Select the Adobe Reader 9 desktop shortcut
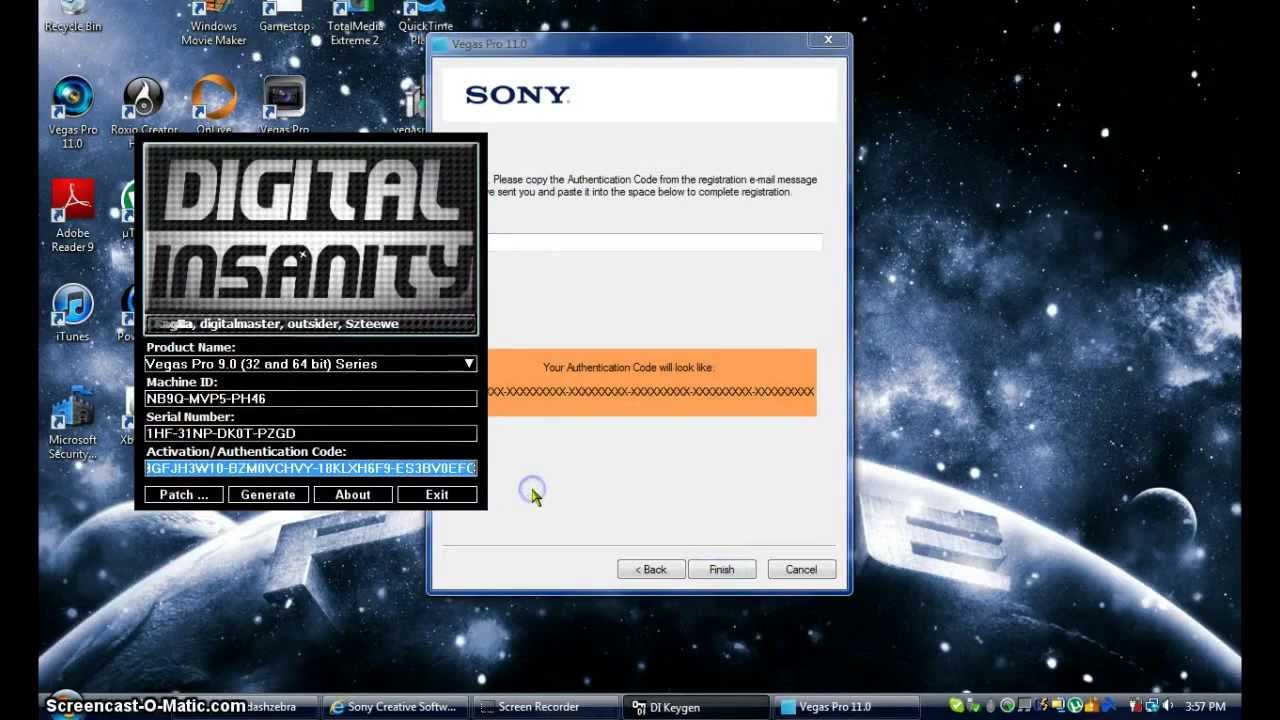The width and height of the screenshot is (1280, 720). (73, 216)
